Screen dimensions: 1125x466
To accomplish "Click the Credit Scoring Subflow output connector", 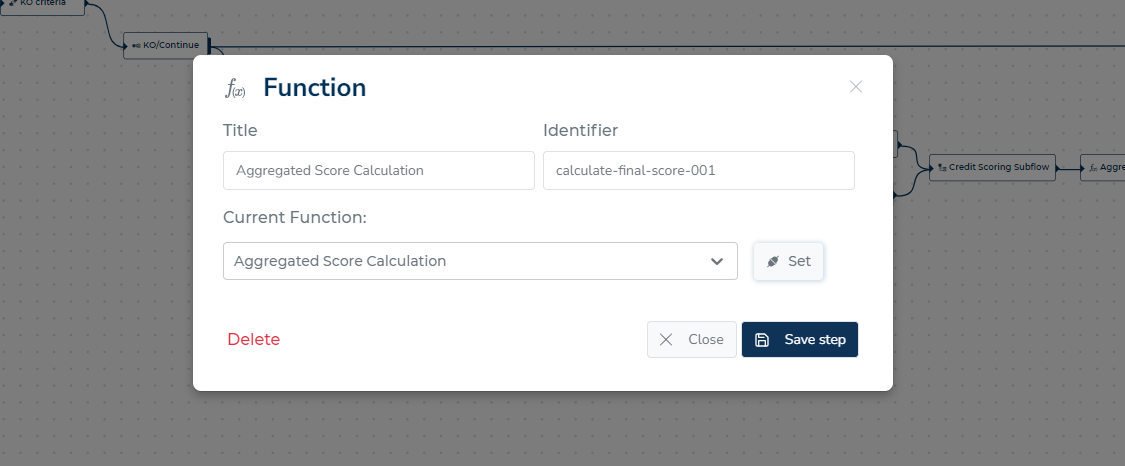I will (x=1058, y=168).
